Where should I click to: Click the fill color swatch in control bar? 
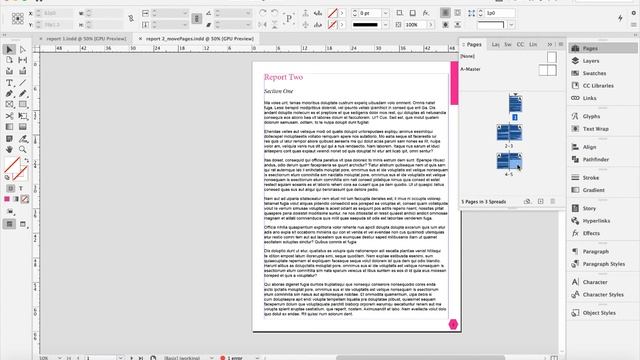[x=333, y=13]
